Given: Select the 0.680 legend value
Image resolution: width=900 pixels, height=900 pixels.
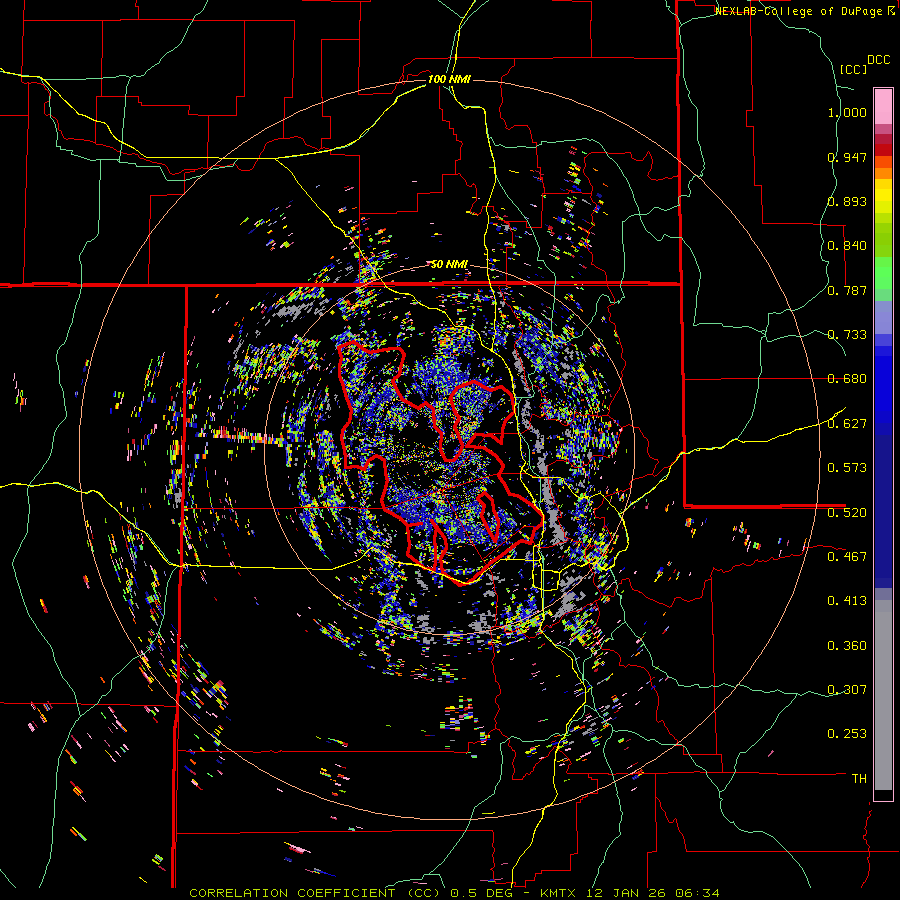Looking at the screenshot, I should [847, 379].
